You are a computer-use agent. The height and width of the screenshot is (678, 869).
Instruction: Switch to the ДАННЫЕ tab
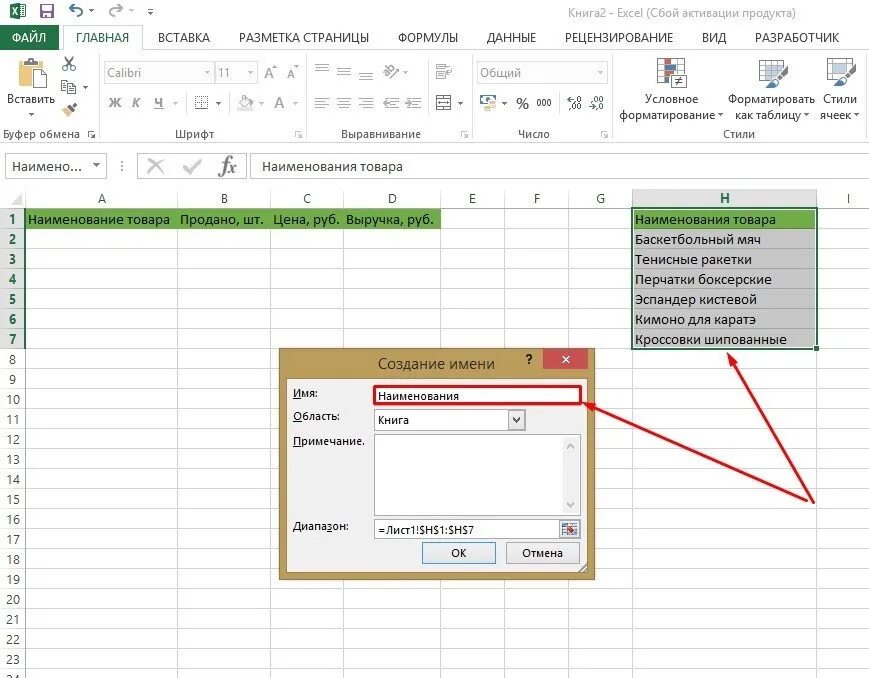coord(511,38)
